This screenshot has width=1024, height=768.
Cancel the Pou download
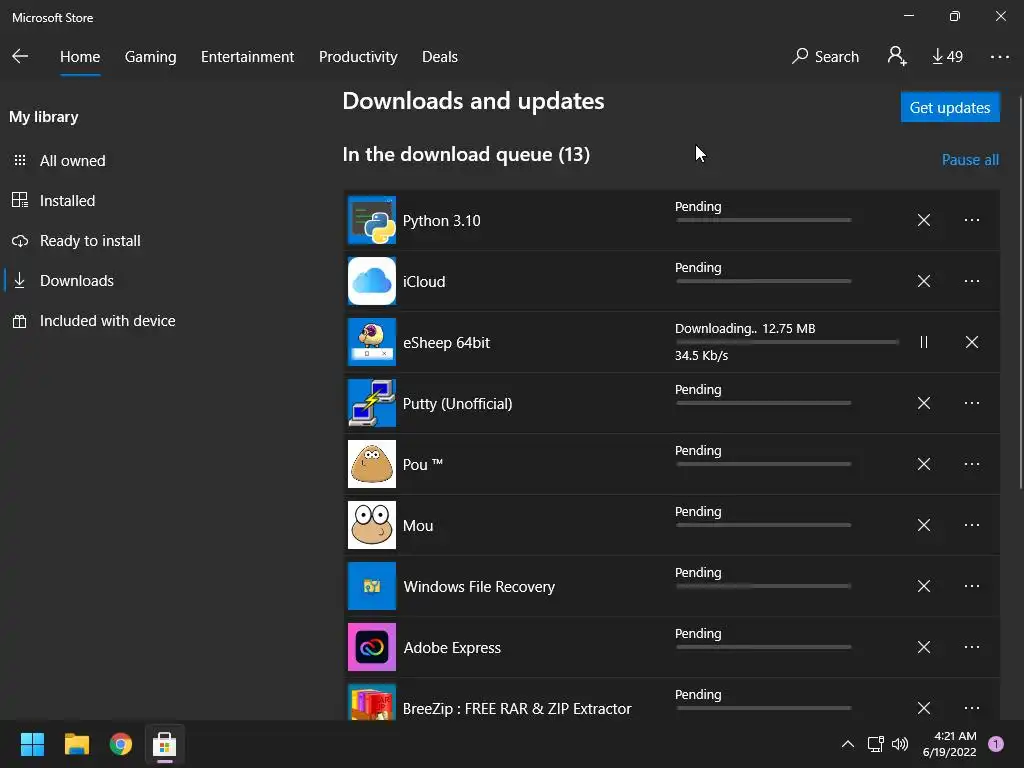tap(923, 464)
